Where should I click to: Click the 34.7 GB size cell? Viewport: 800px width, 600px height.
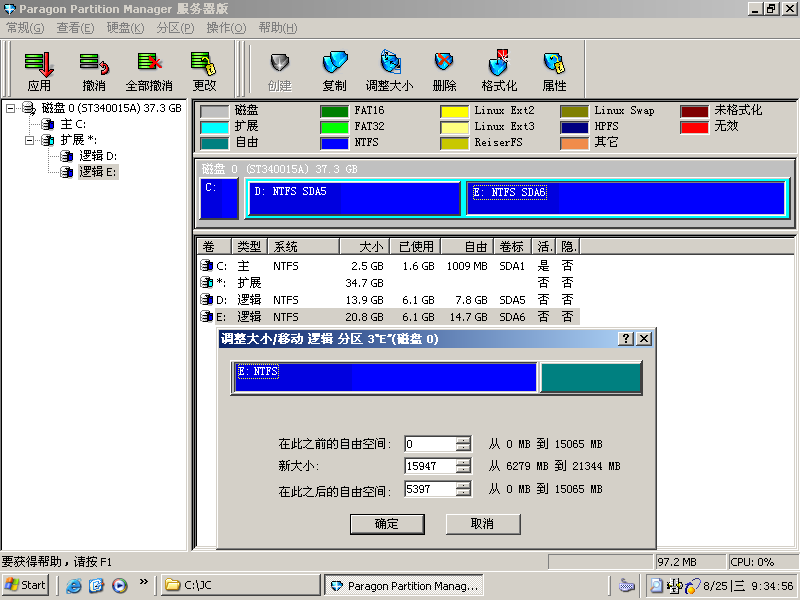364,283
